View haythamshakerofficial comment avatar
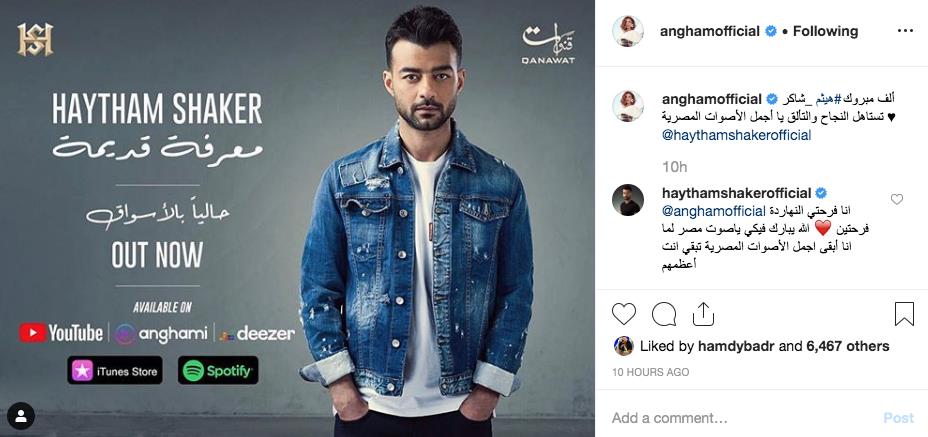The height and width of the screenshot is (437, 928). (x=627, y=200)
